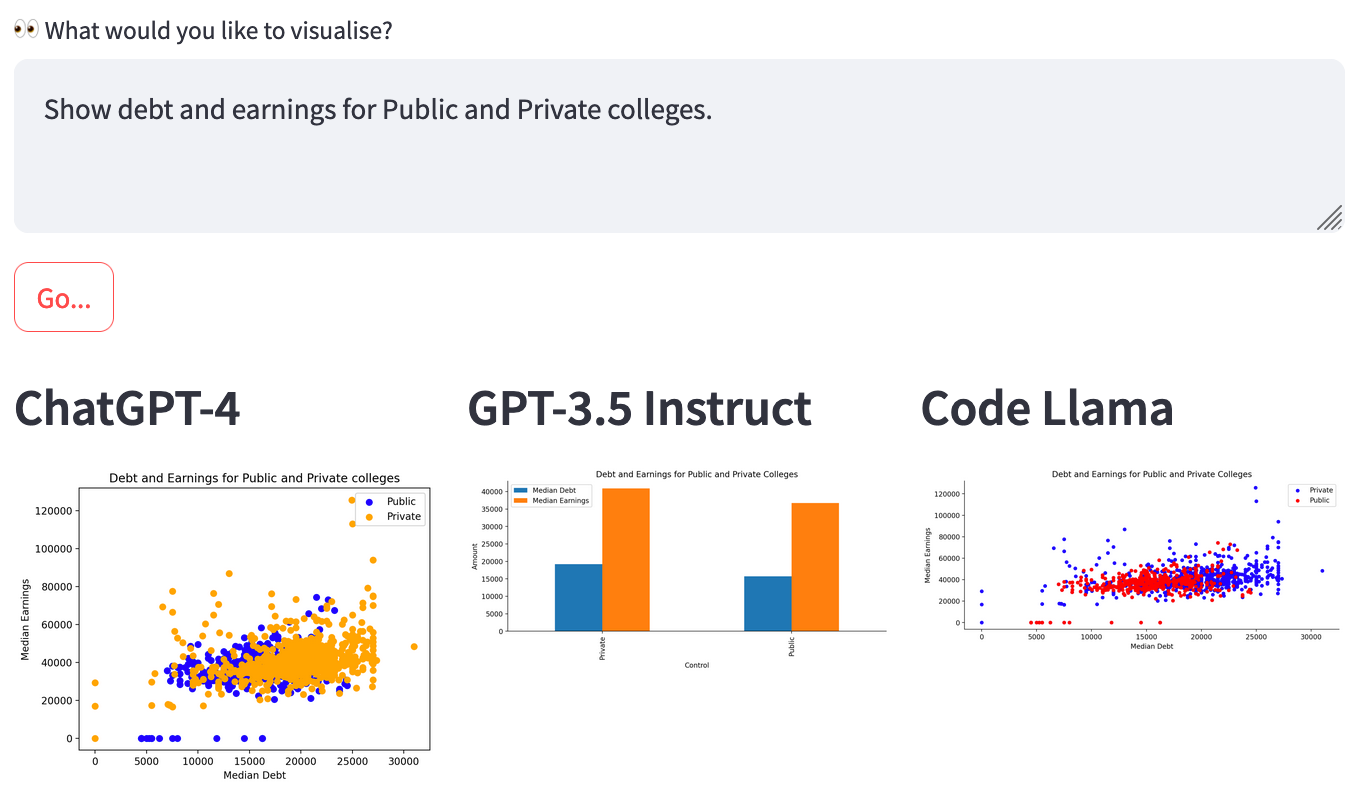Click the eyes emoji icon
This screenshot has height=798, width=1368.
click(x=26, y=30)
